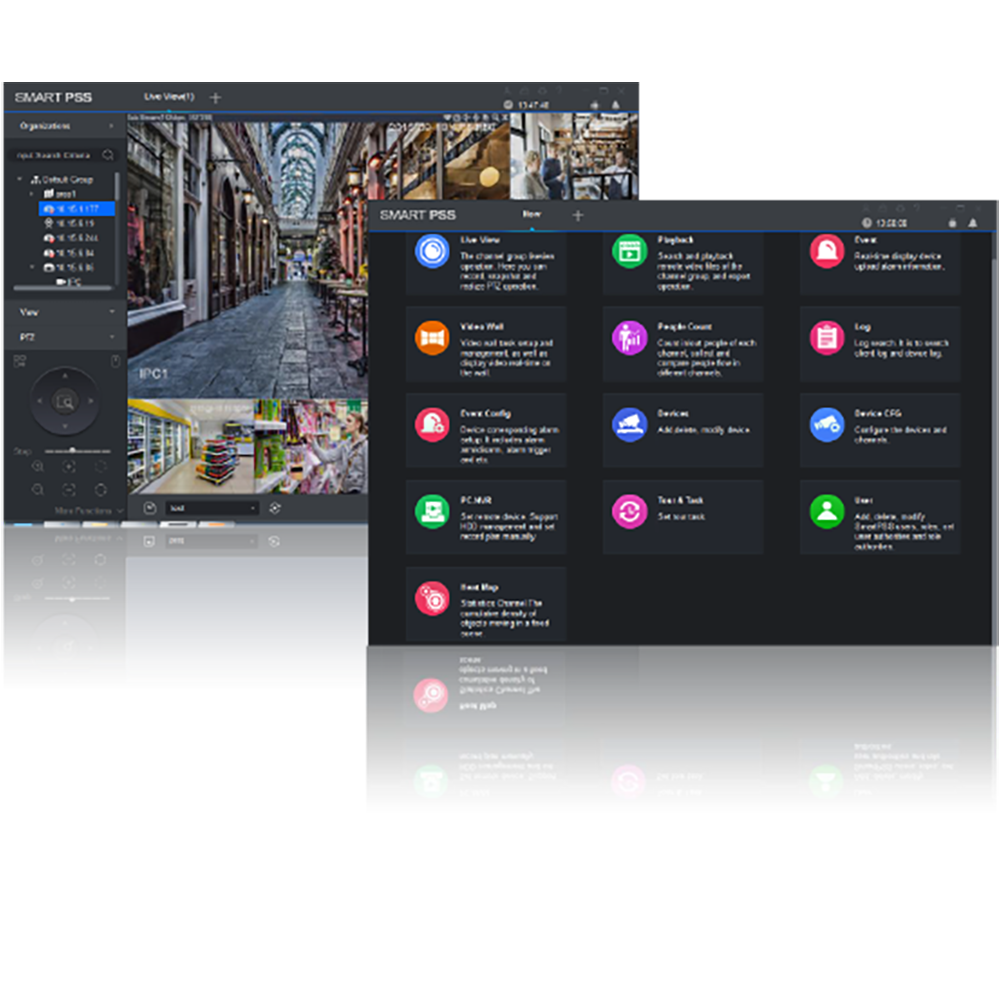Viewport: 1000px width, 1000px height.
Task: Expand the View panel section
Action: point(65,312)
